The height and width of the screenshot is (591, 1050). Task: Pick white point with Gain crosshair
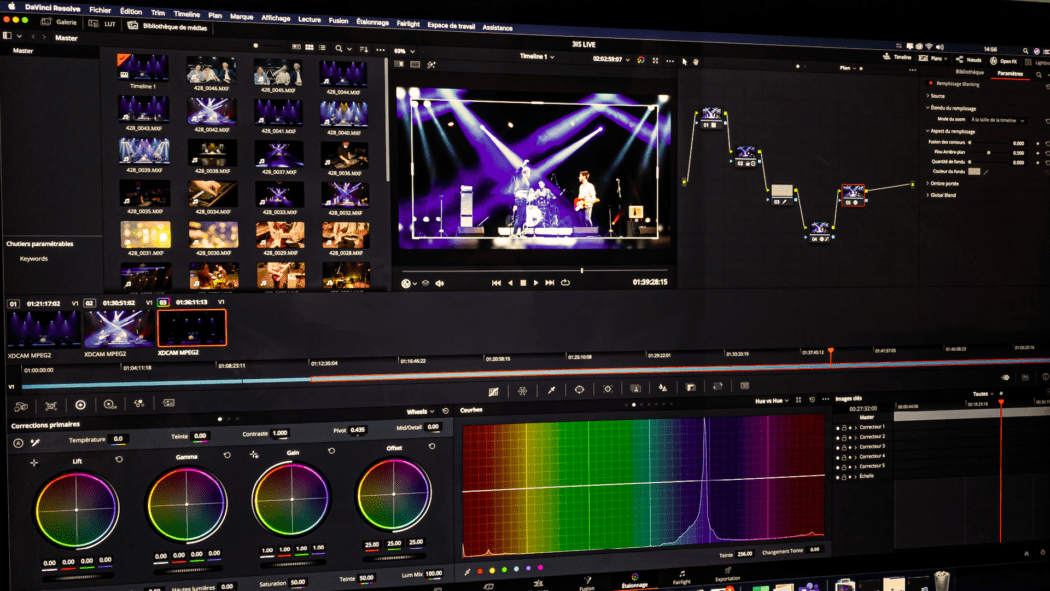[x=254, y=454]
